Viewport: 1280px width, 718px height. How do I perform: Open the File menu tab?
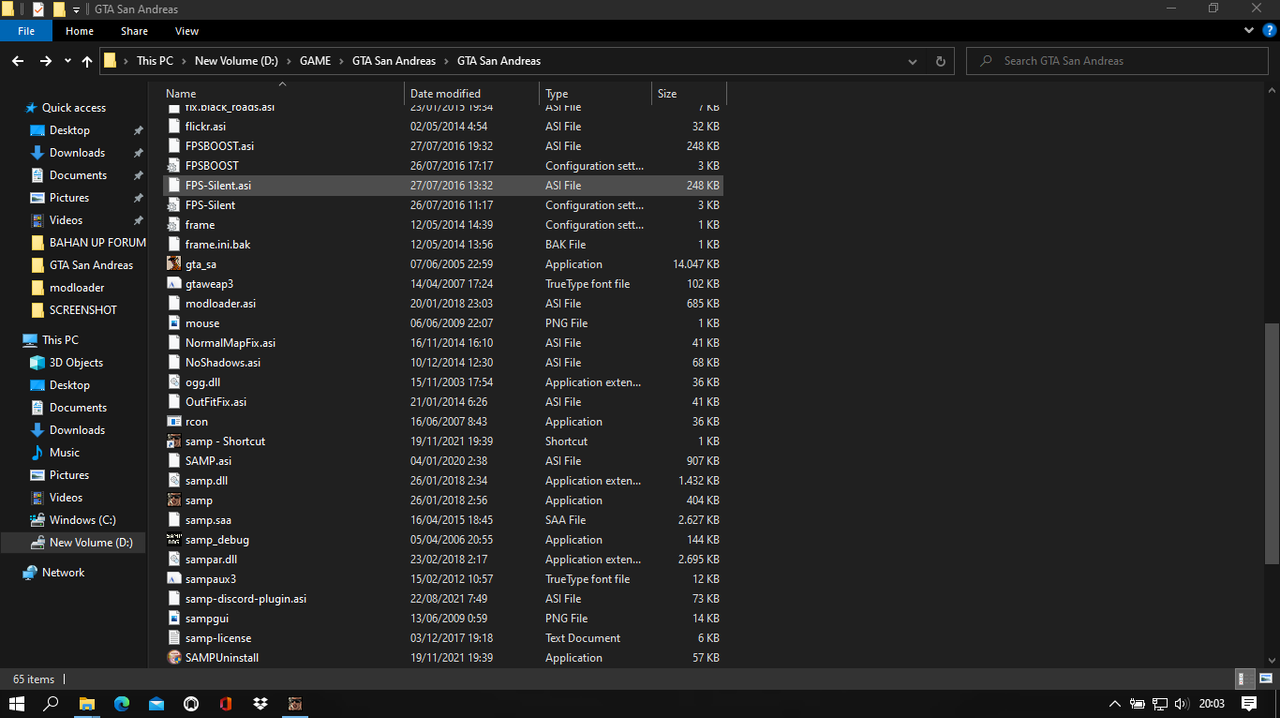26,32
